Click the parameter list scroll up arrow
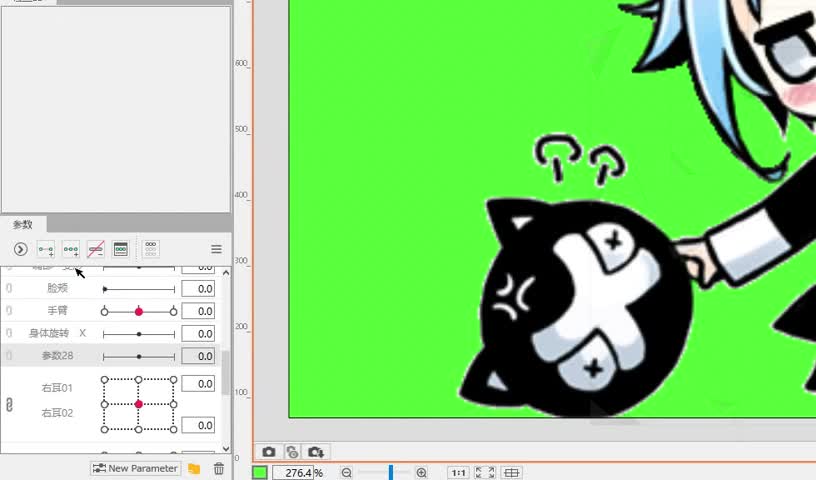The width and height of the screenshot is (816, 480). 226,273
